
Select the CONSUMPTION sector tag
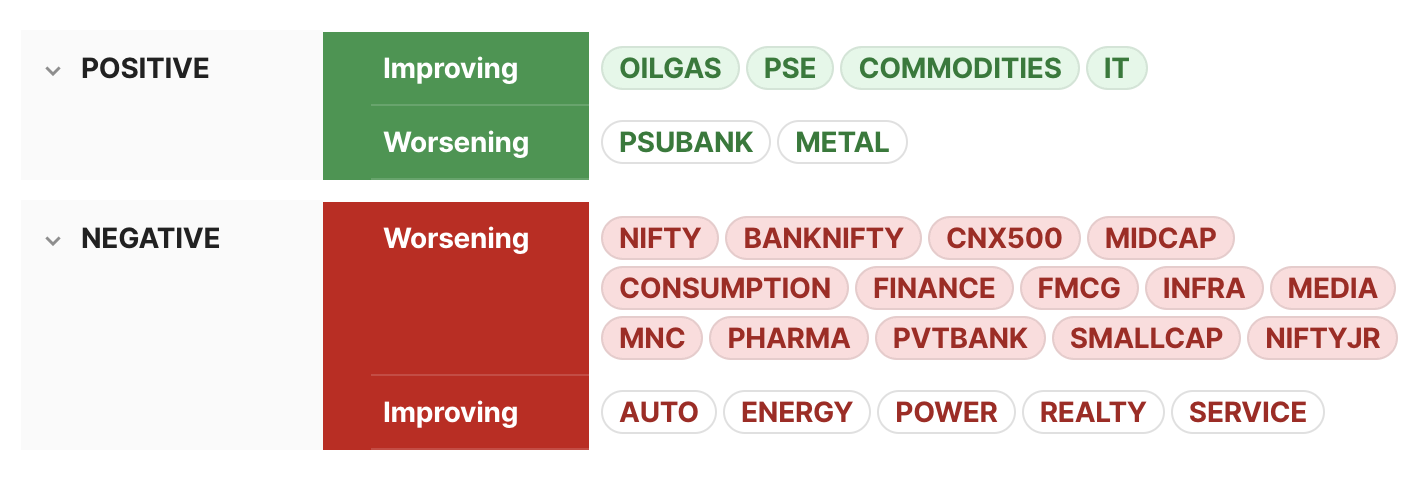point(725,288)
